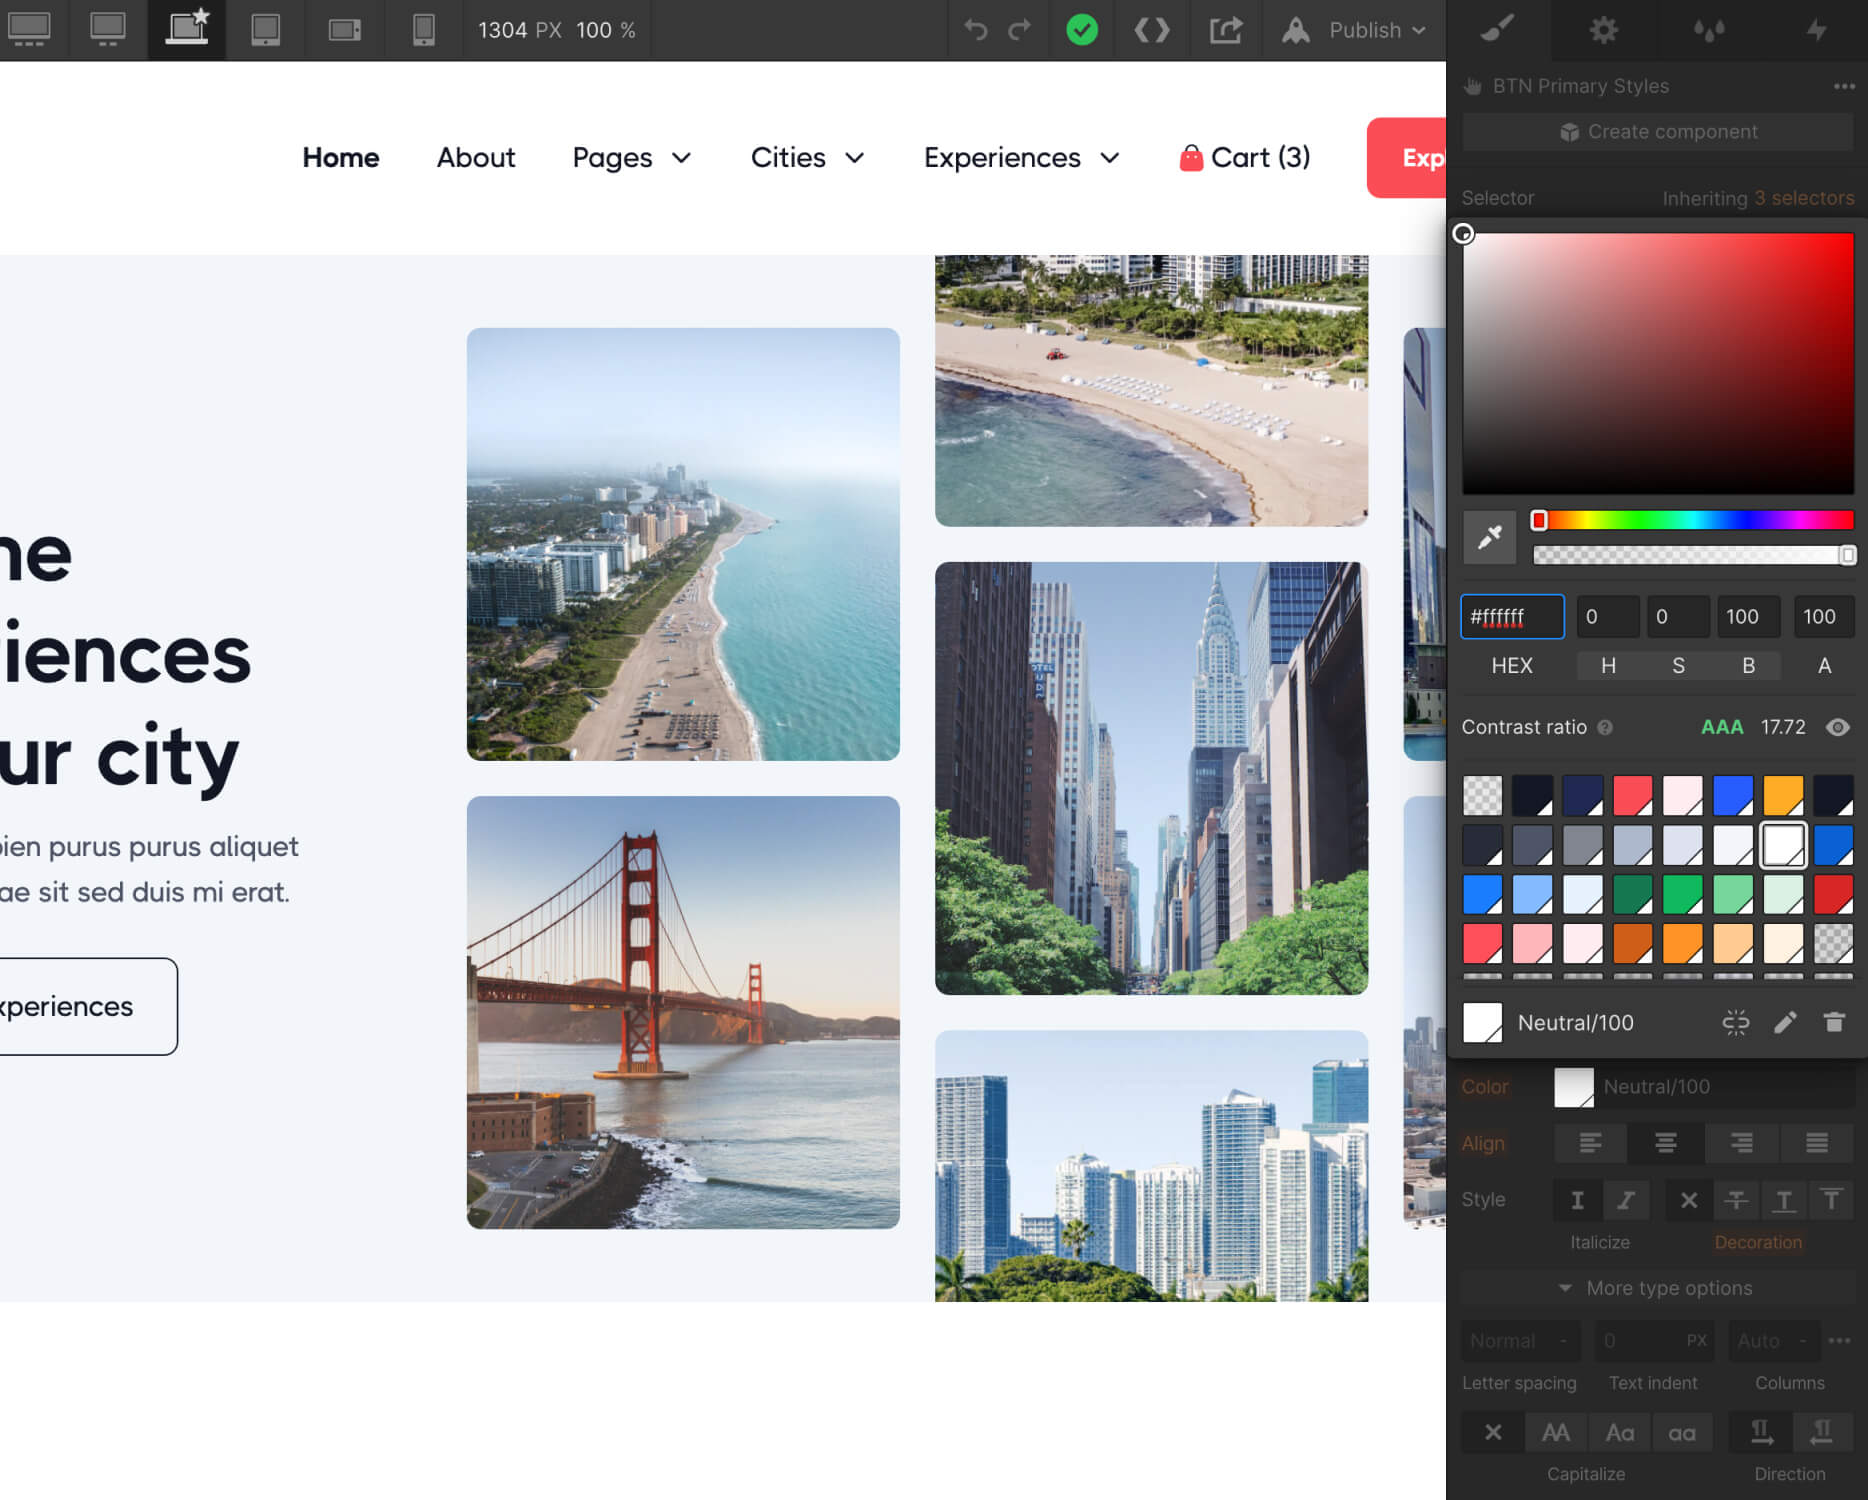This screenshot has height=1500, width=1868.
Task: Click the eyedropper color picker tool
Action: pyautogui.click(x=1489, y=538)
